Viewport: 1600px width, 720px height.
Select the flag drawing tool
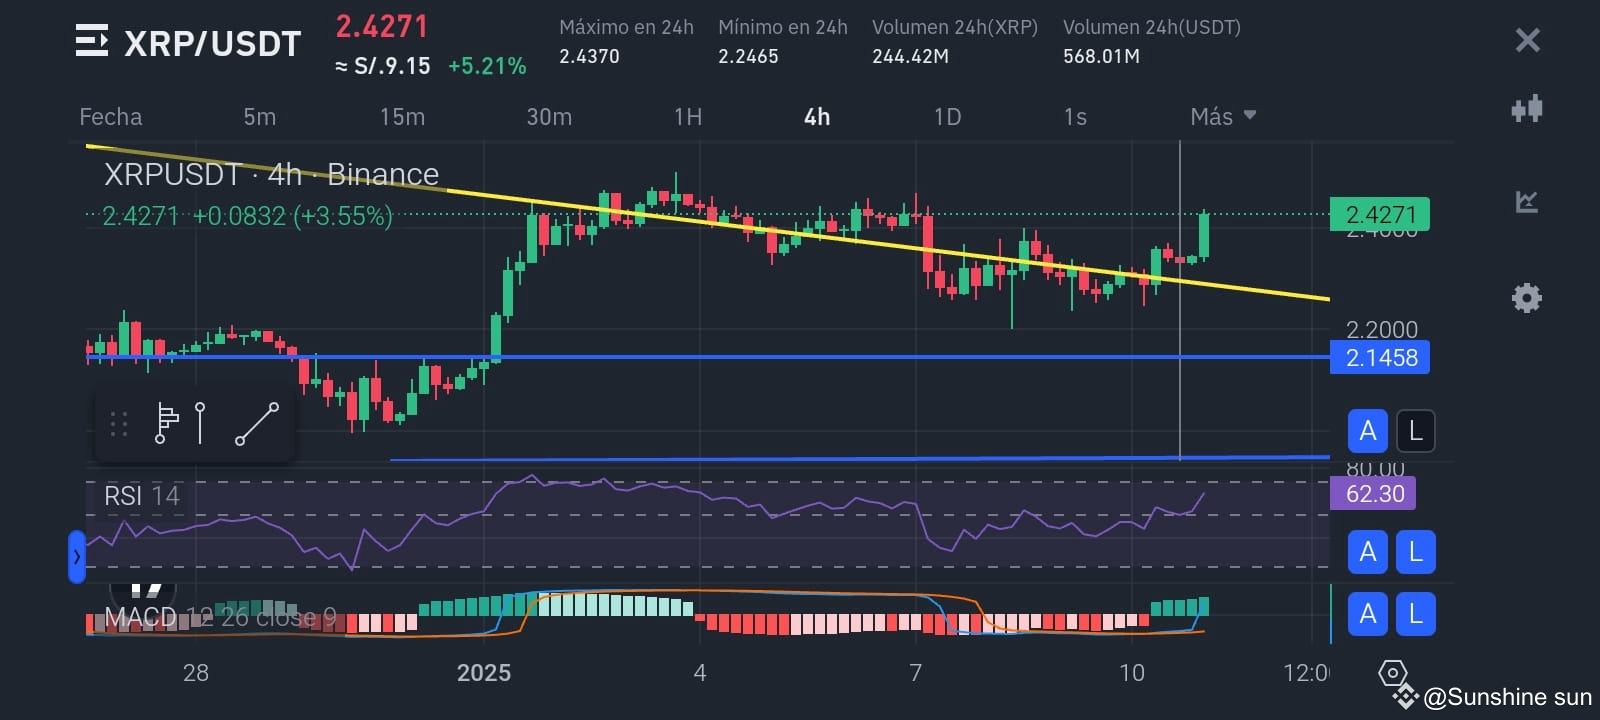166,423
